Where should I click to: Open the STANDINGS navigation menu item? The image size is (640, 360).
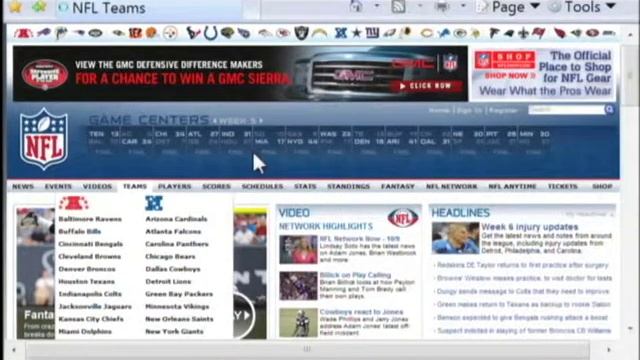(349, 187)
